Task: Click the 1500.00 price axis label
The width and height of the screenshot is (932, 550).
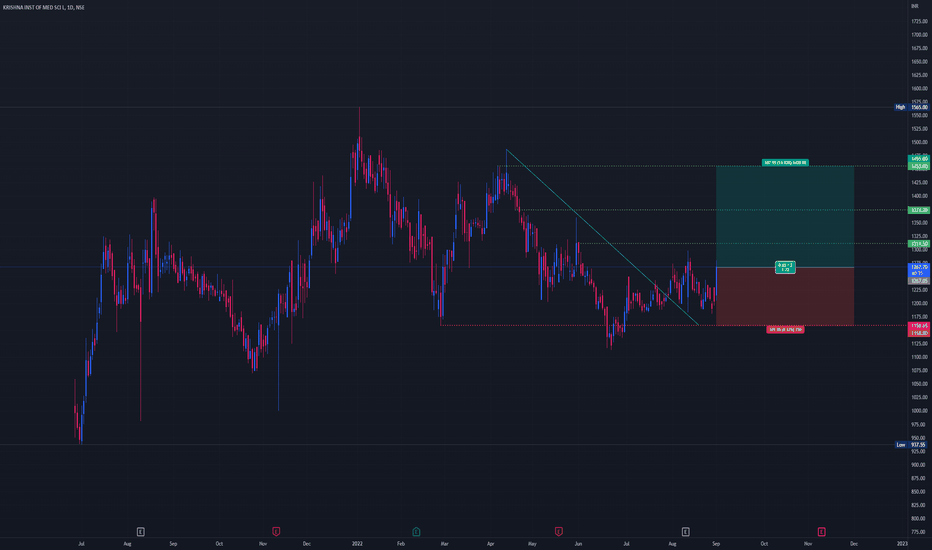Action: coord(920,142)
